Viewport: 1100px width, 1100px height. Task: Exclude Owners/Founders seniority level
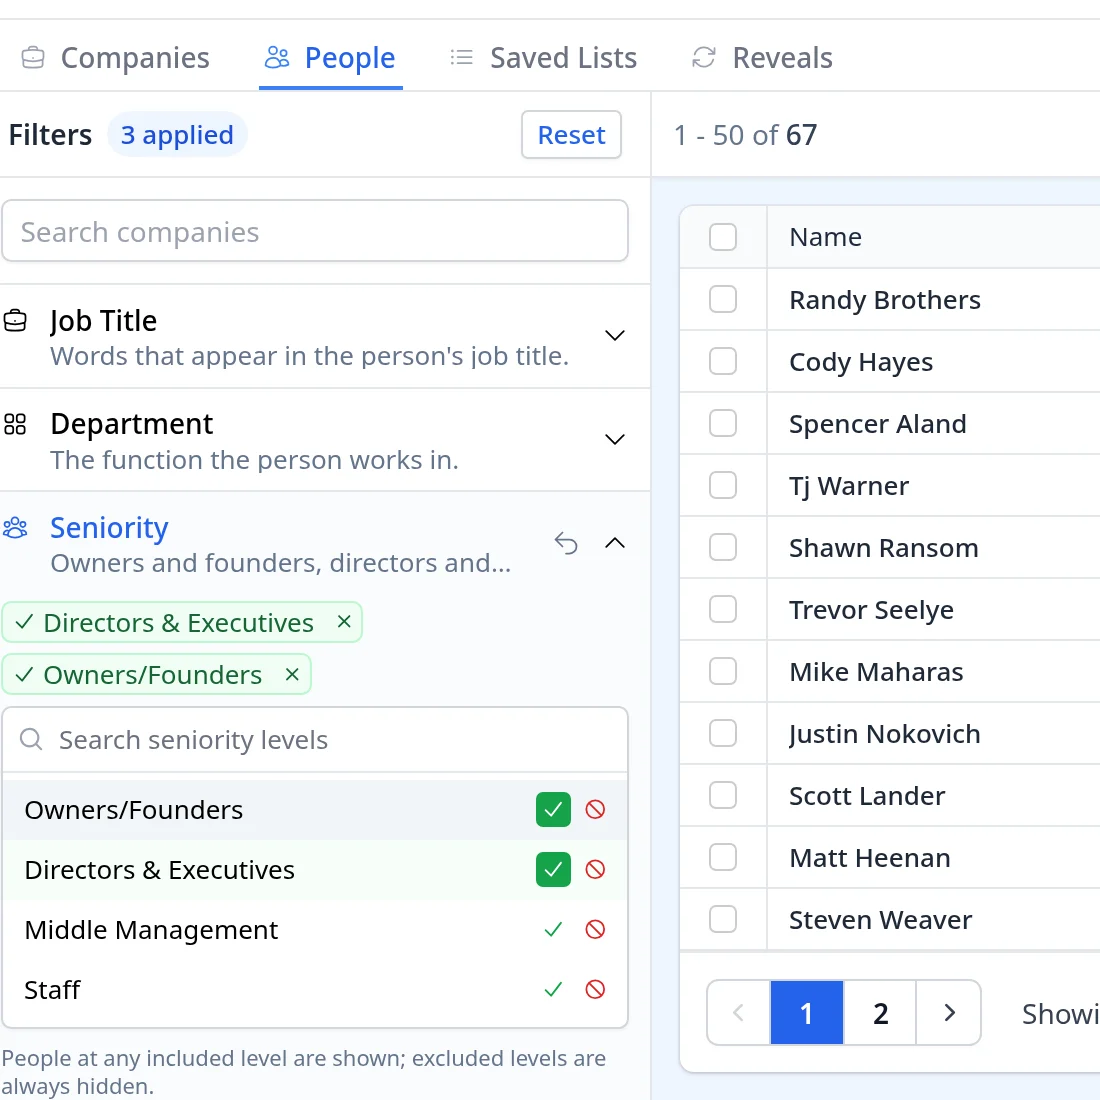tap(595, 810)
